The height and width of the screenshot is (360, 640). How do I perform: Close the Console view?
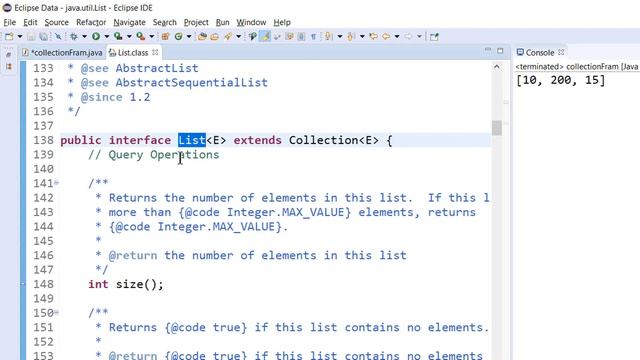pos(561,52)
